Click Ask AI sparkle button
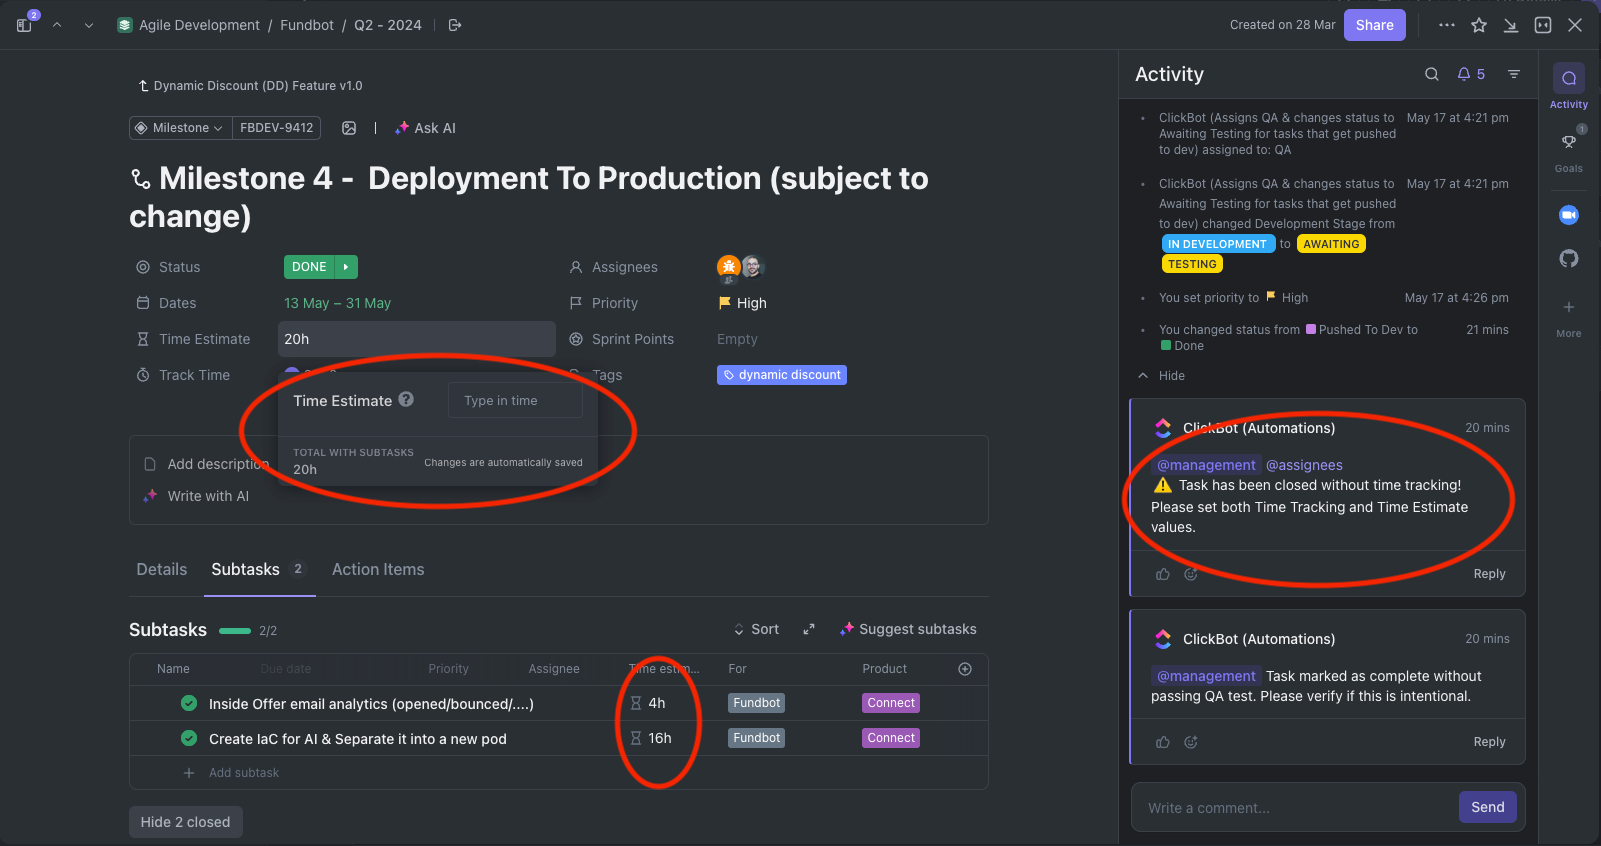Screen dimensions: 1601x846 (x=425, y=128)
